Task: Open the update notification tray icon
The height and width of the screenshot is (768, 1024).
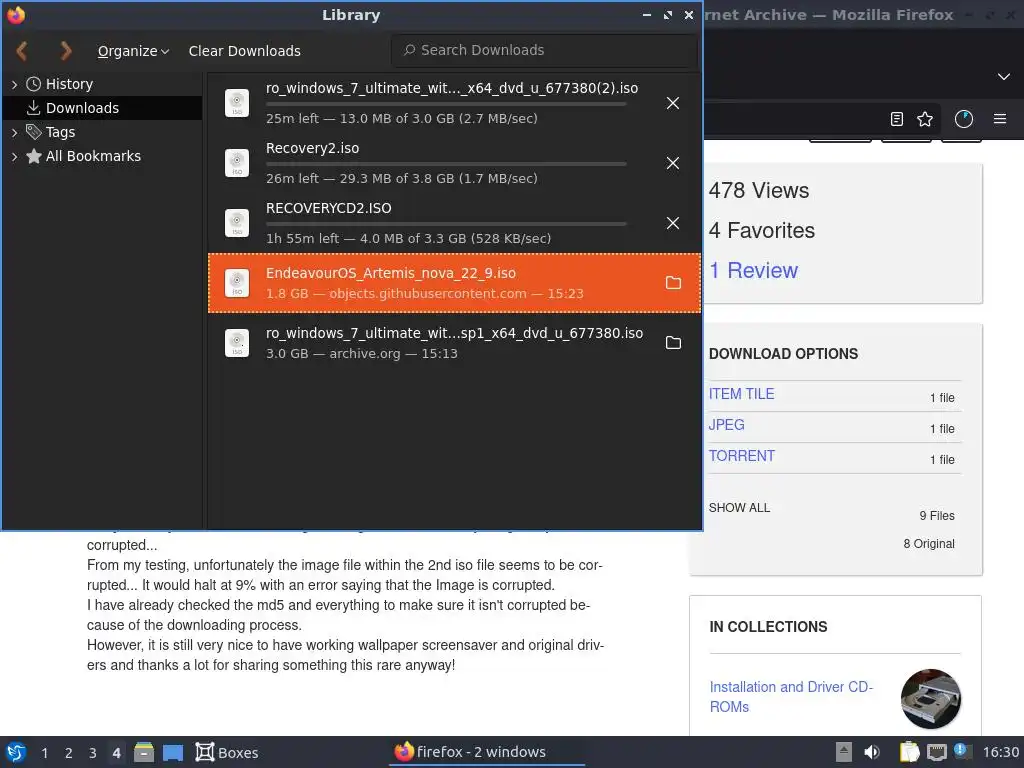Action: [961, 751]
